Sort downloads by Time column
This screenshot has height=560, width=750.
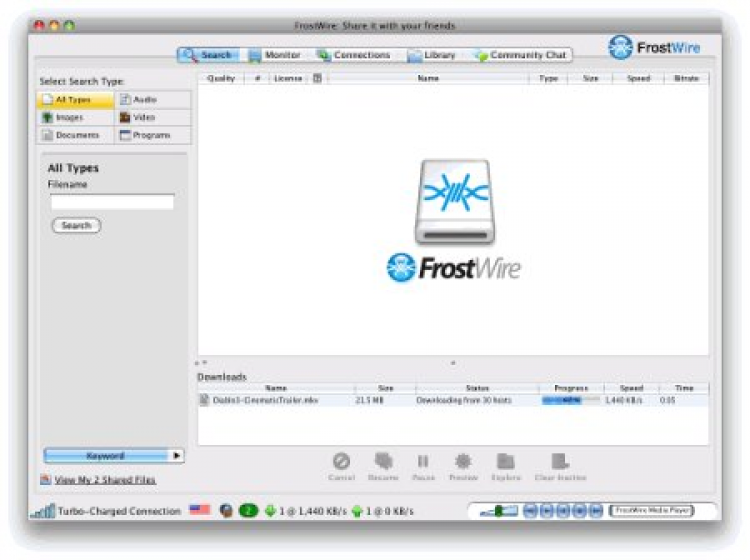pyautogui.click(x=684, y=388)
